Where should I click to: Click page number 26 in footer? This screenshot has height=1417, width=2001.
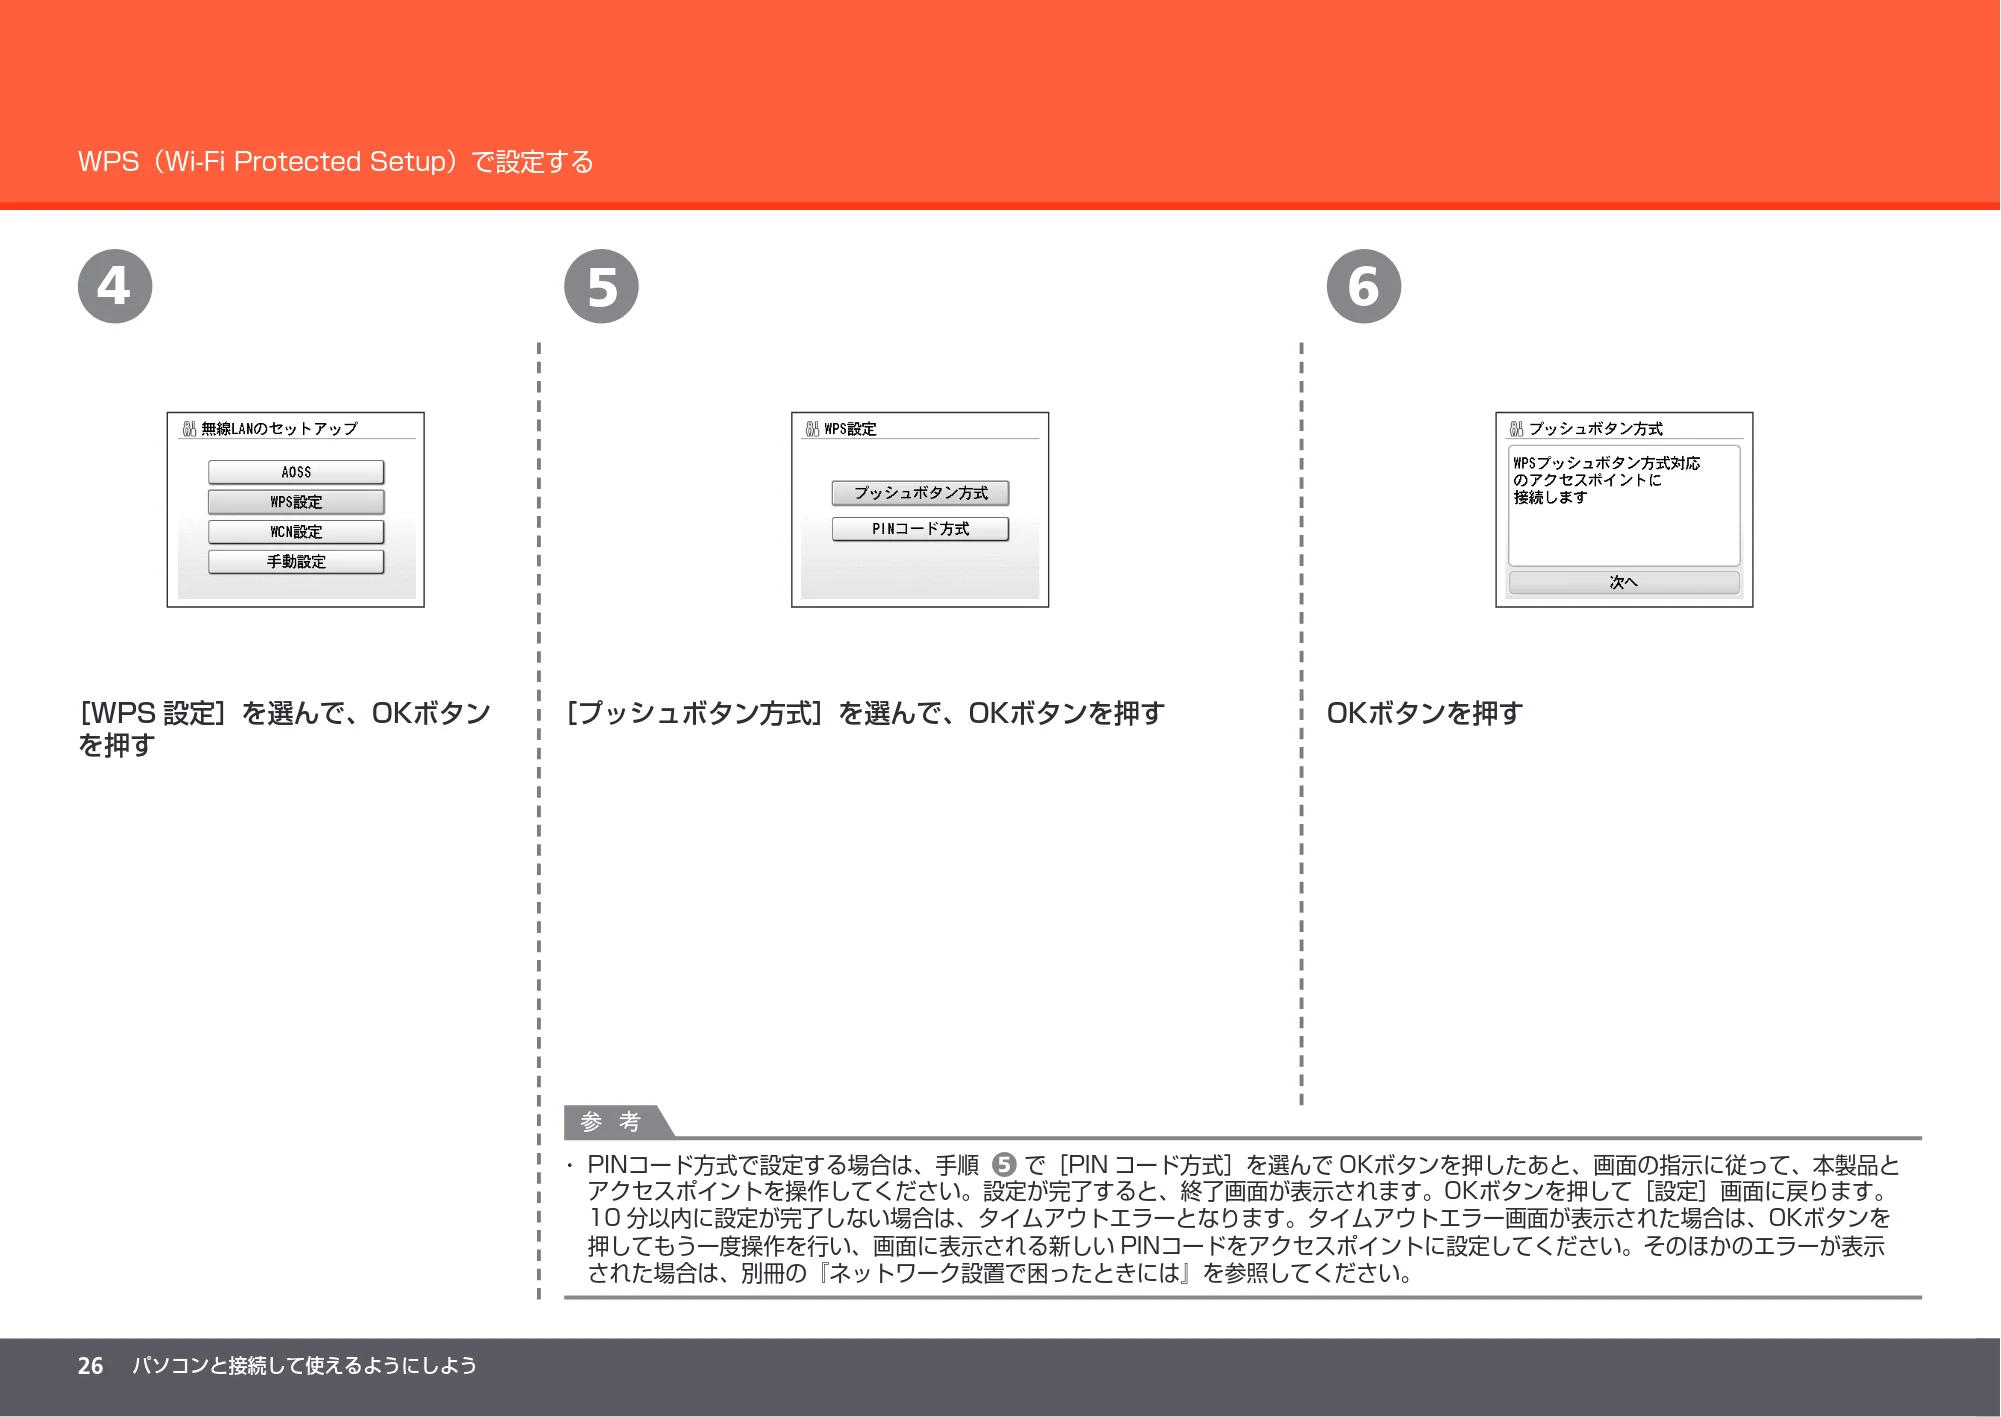point(90,1366)
